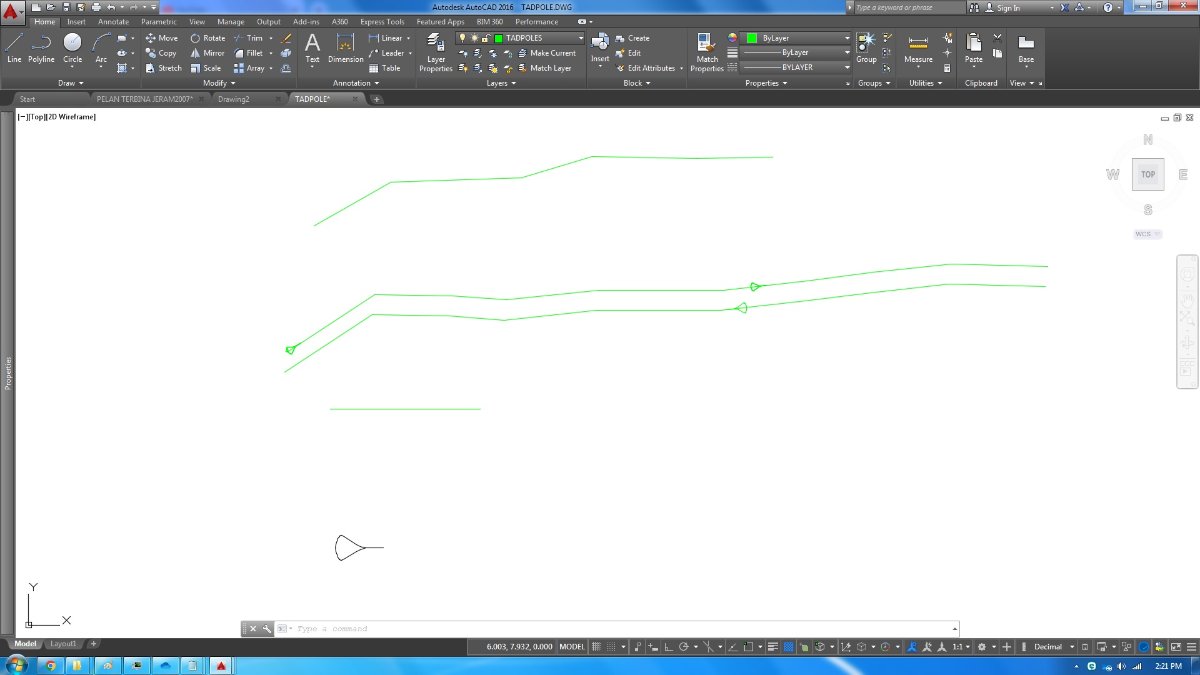Select the Polyline tool
Screen dimensions: 1200x675
click(x=41, y=47)
